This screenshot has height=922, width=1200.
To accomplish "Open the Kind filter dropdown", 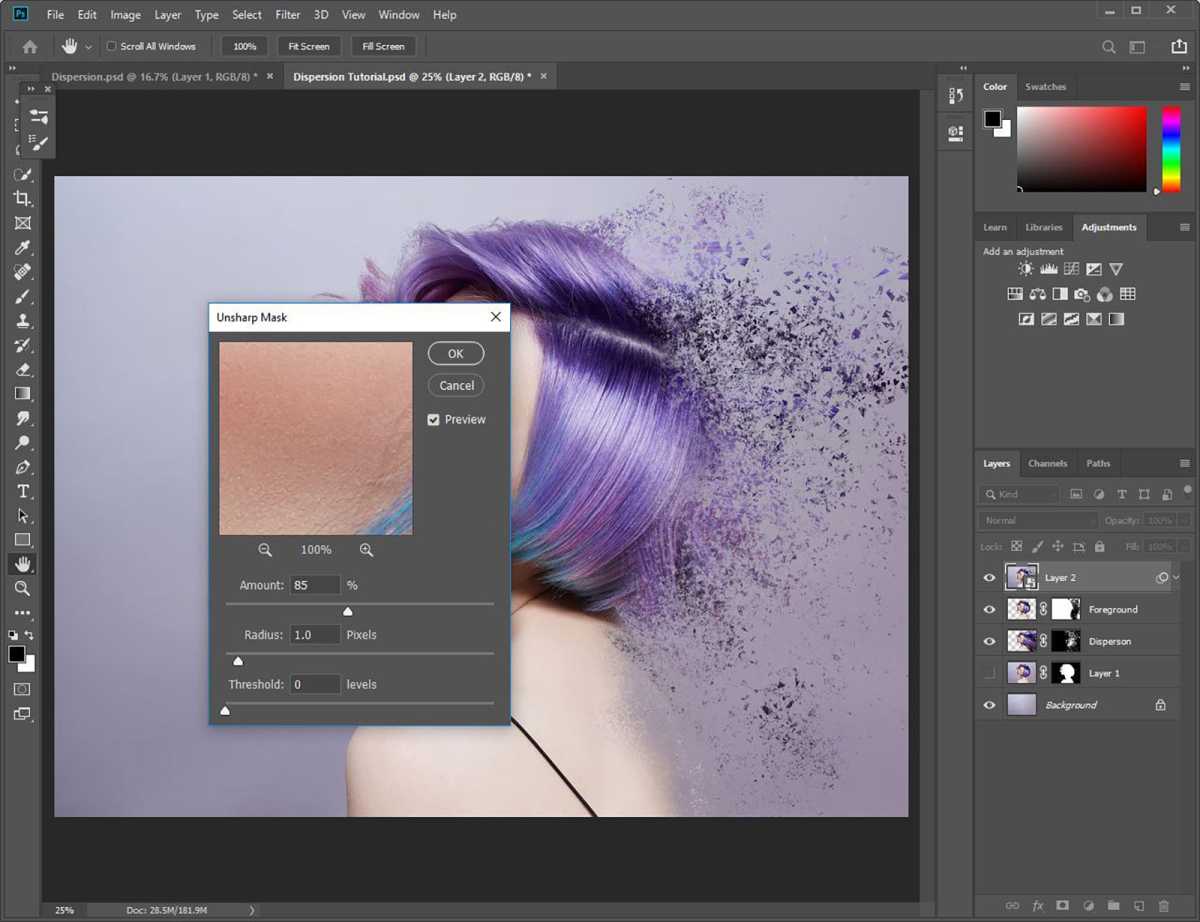I will (x=1019, y=493).
